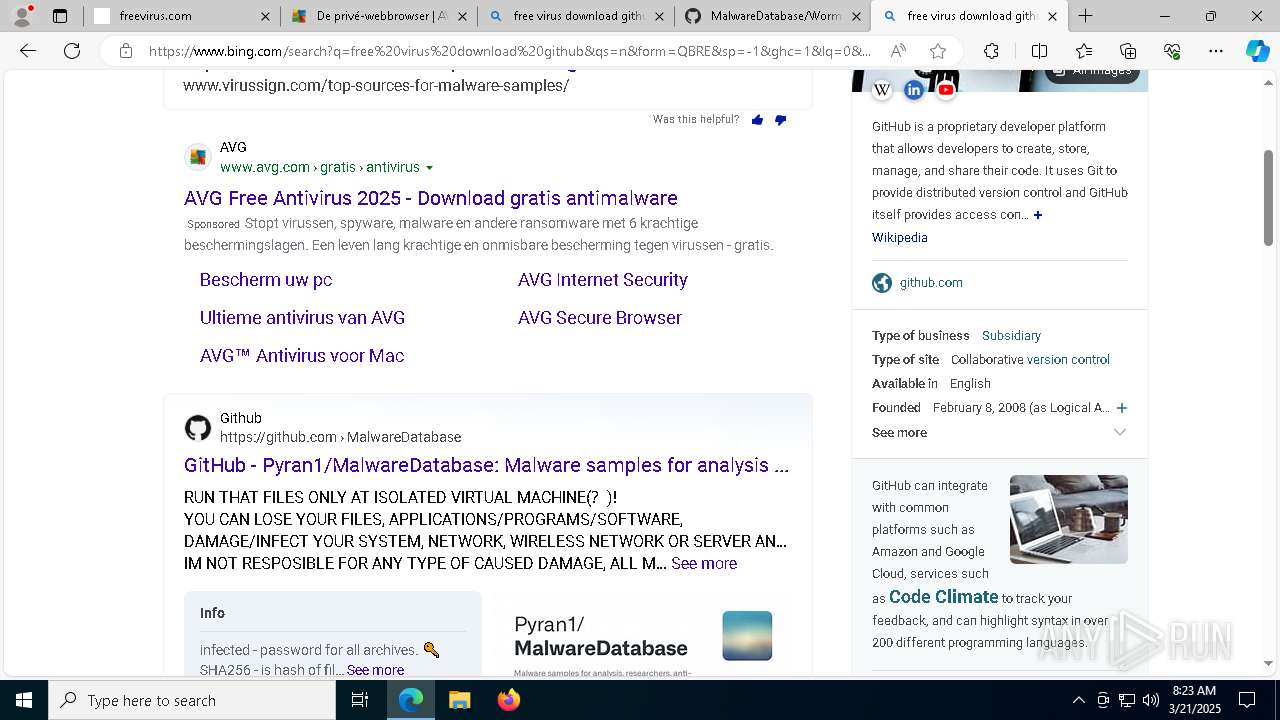Open GitHub's LinkedIn profile icon
Screen dimensions: 1280x720
pyautogui.click(x=914, y=90)
